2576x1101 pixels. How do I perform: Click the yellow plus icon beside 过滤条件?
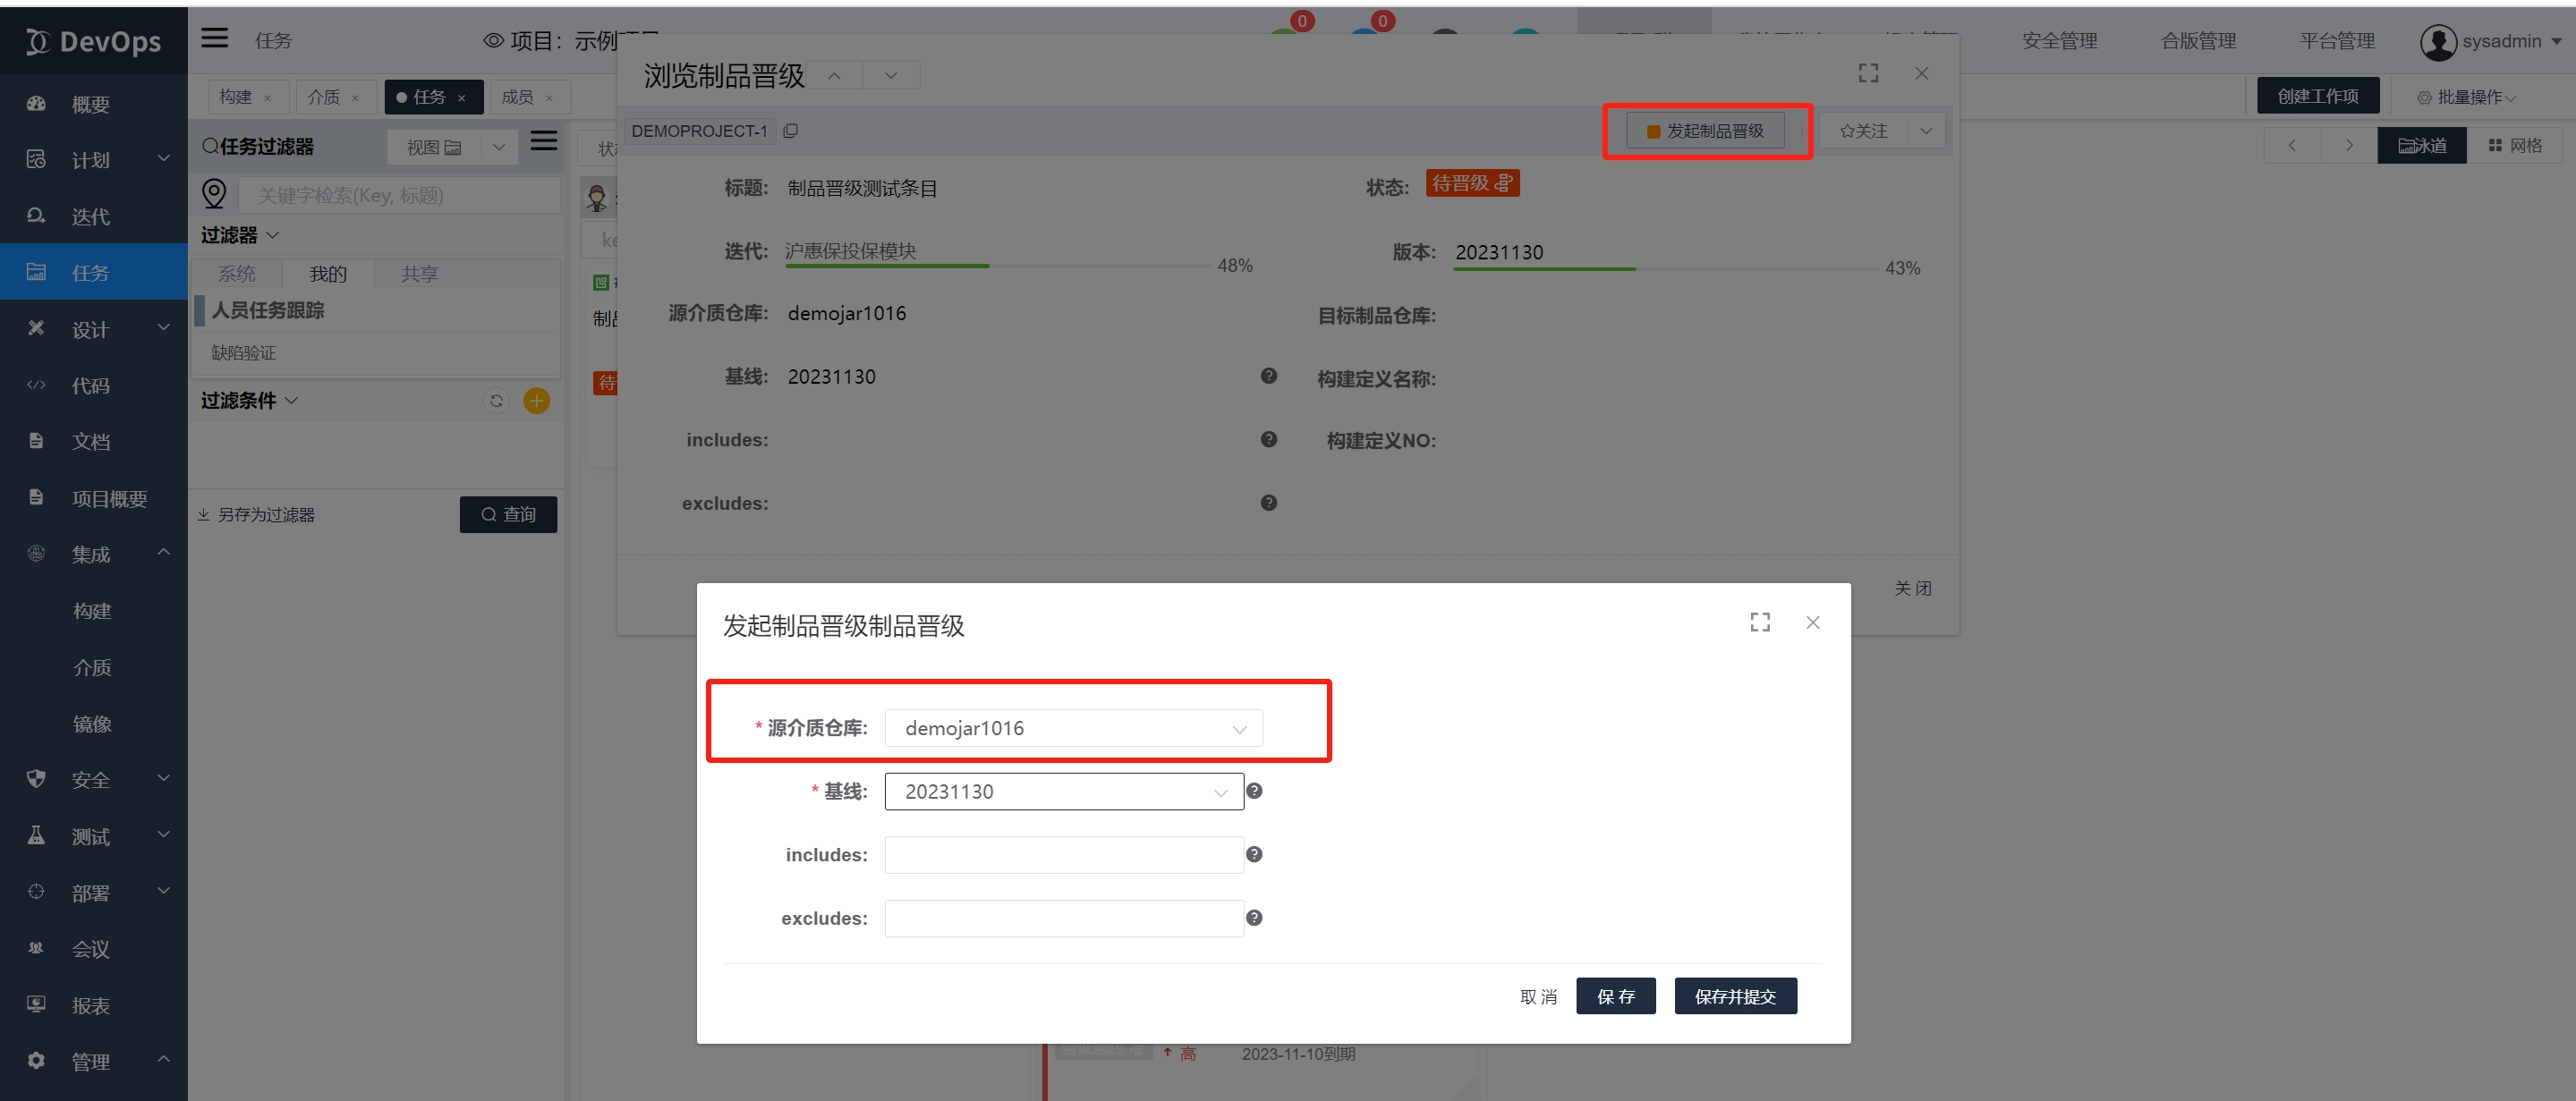(x=536, y=400)
